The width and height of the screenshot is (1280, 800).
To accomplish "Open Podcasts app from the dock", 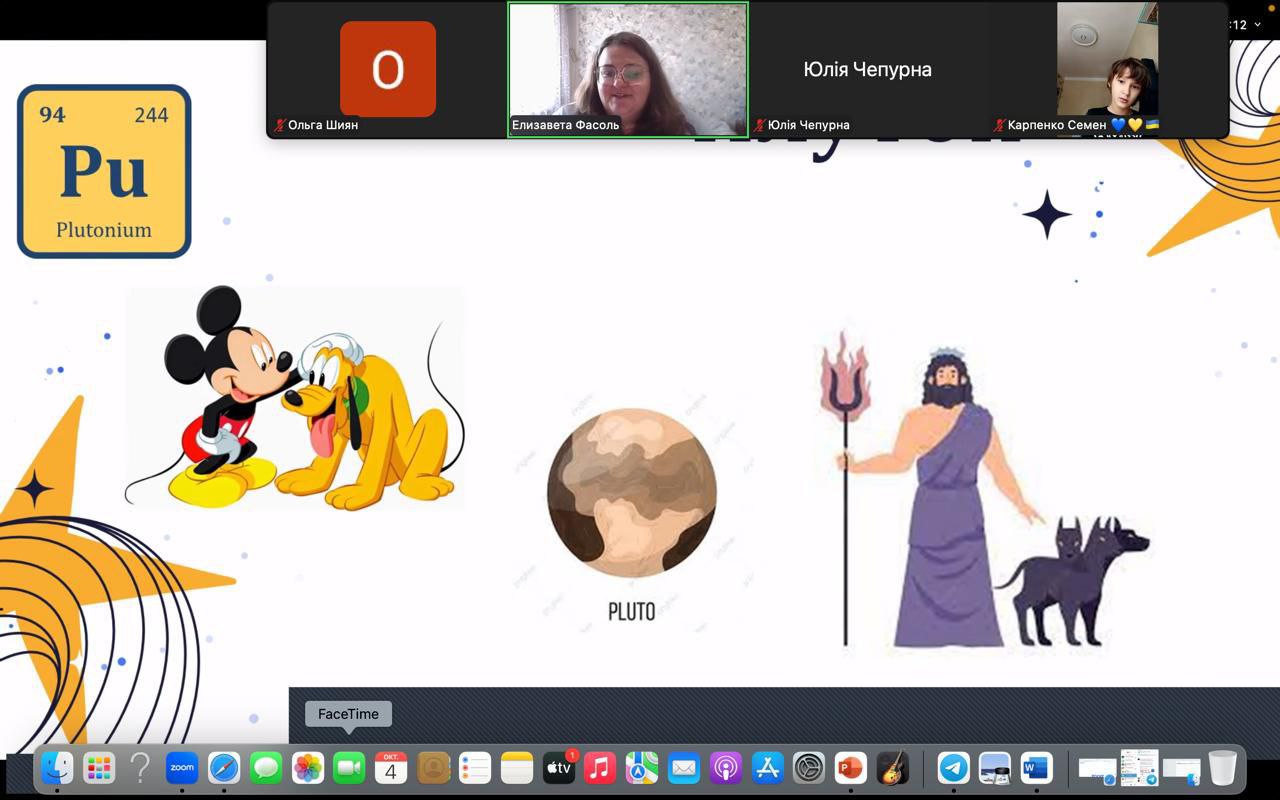I will click(x=726, y=768).
